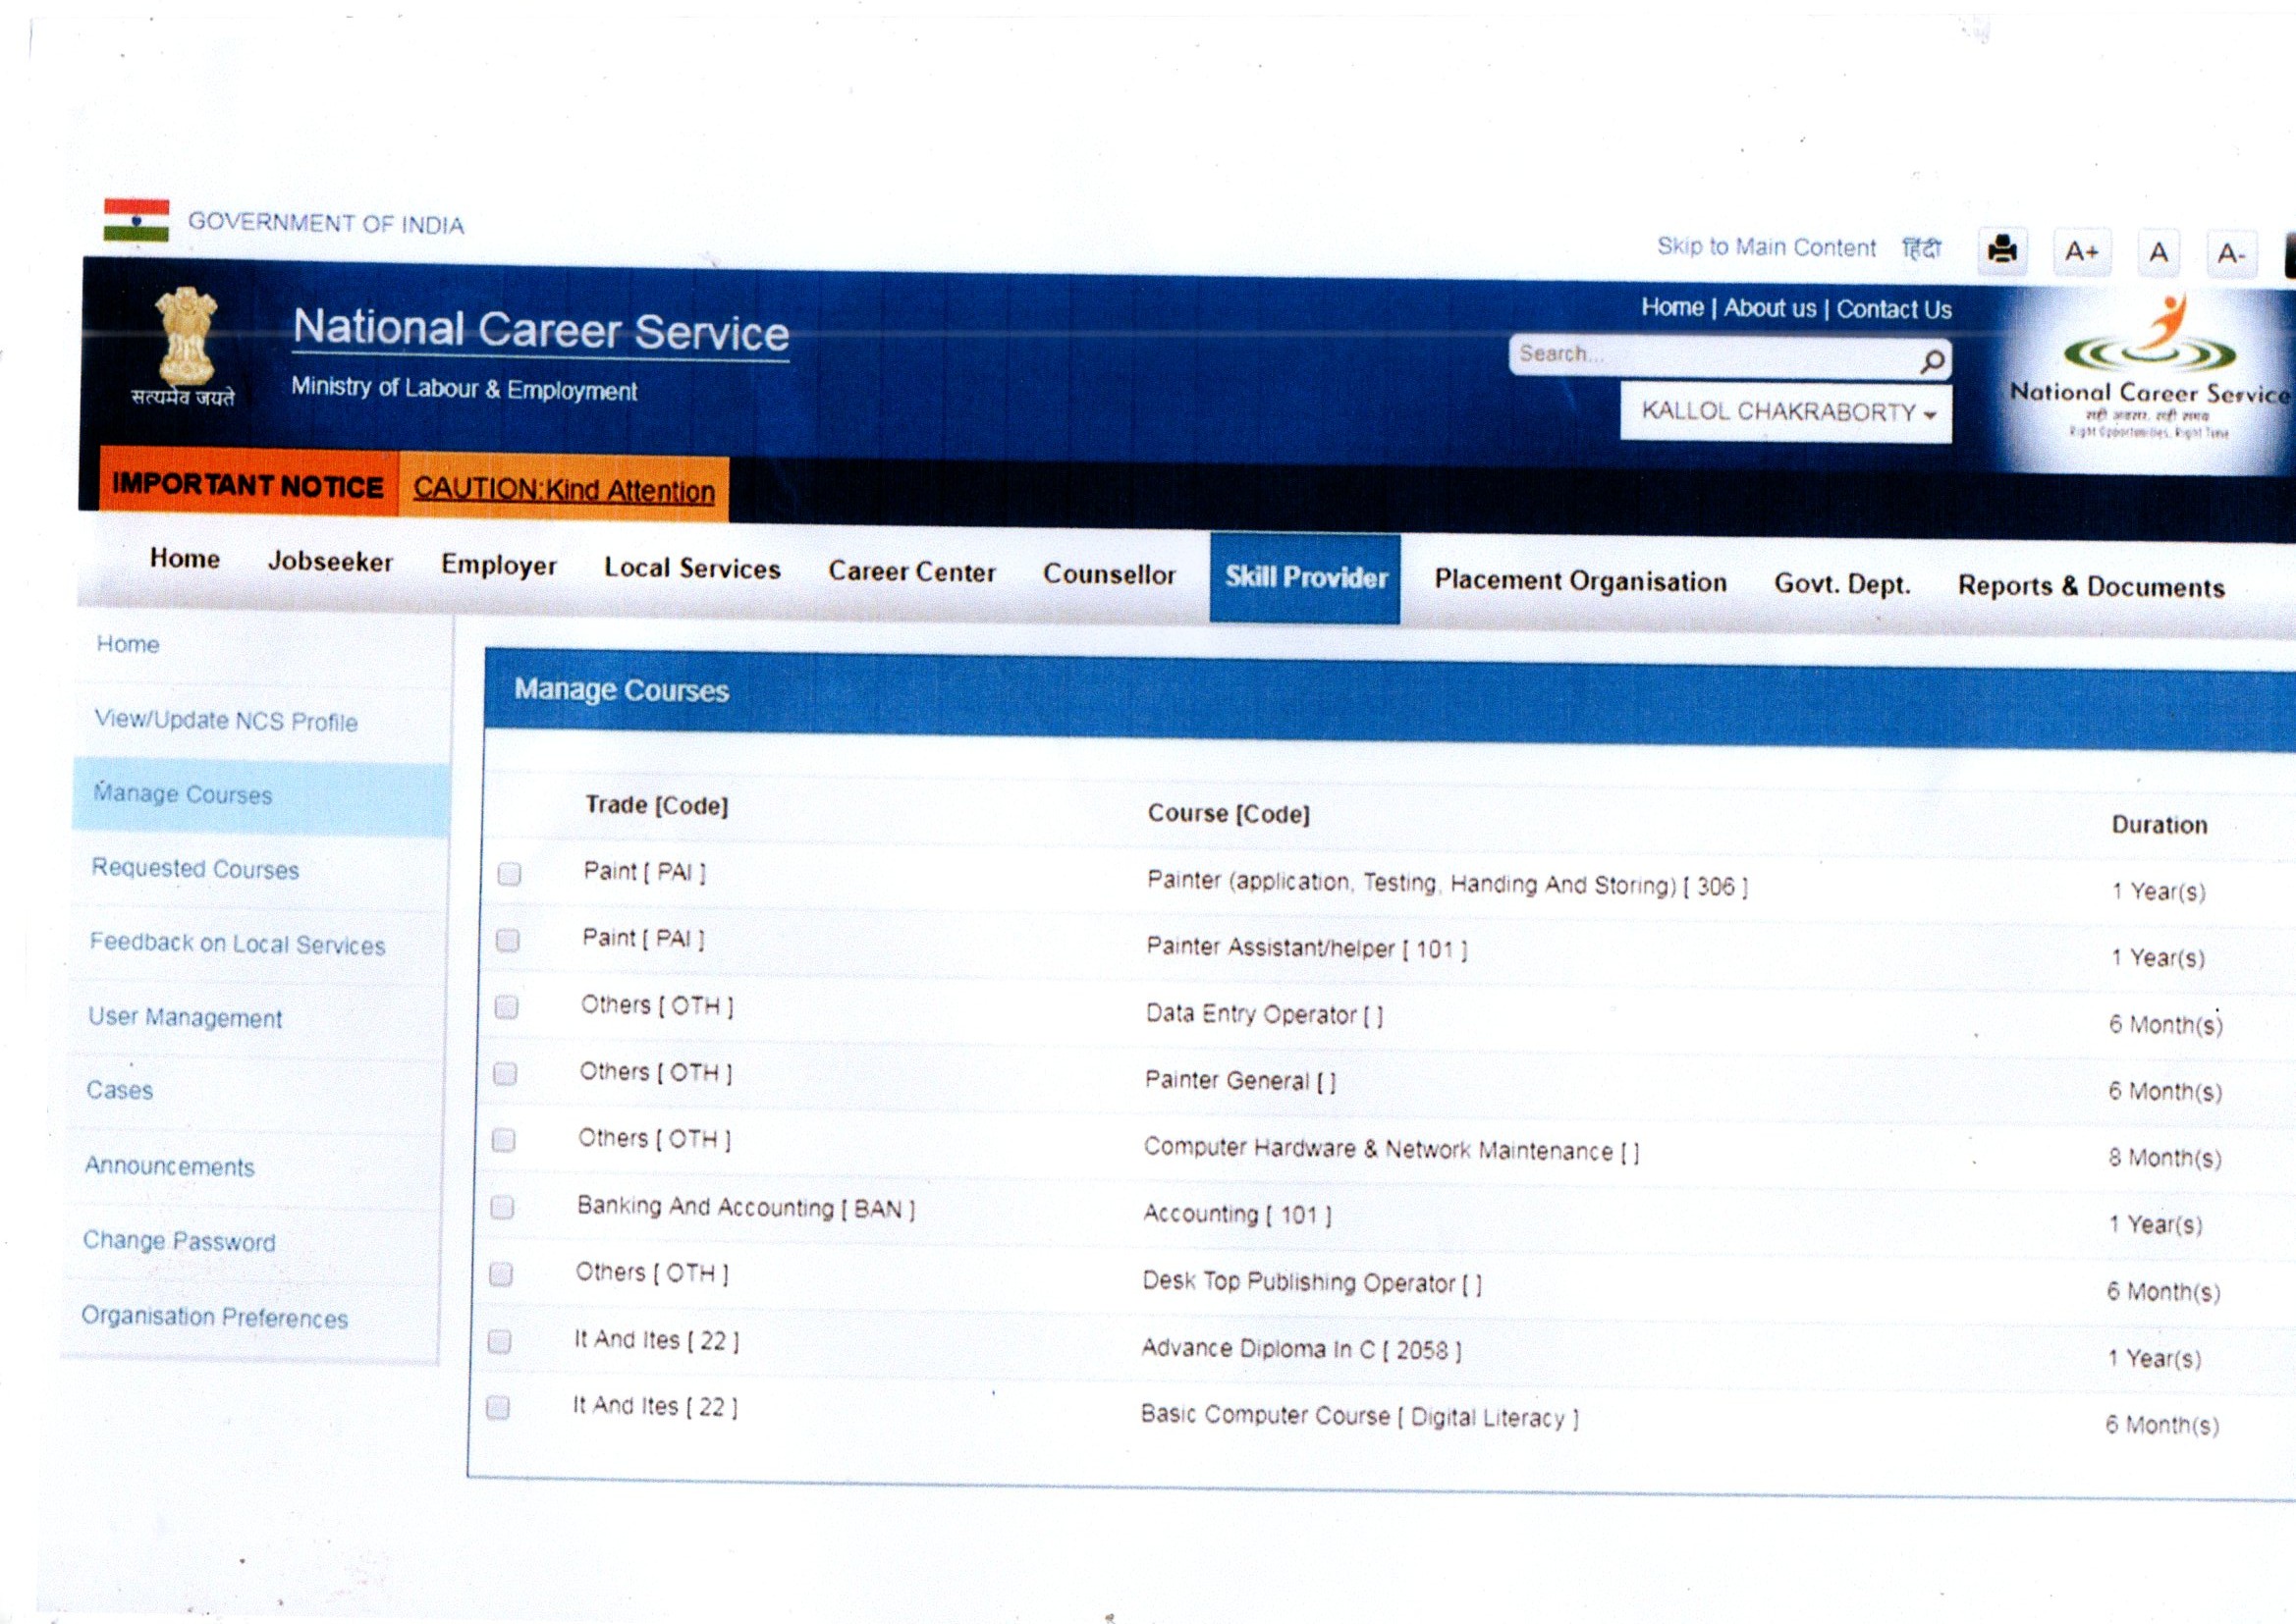This screenshot has height=1624, width=2296.
Task: Click 'Banking And Accounting [ BAN ]' trade cell
Action: 746,1208
